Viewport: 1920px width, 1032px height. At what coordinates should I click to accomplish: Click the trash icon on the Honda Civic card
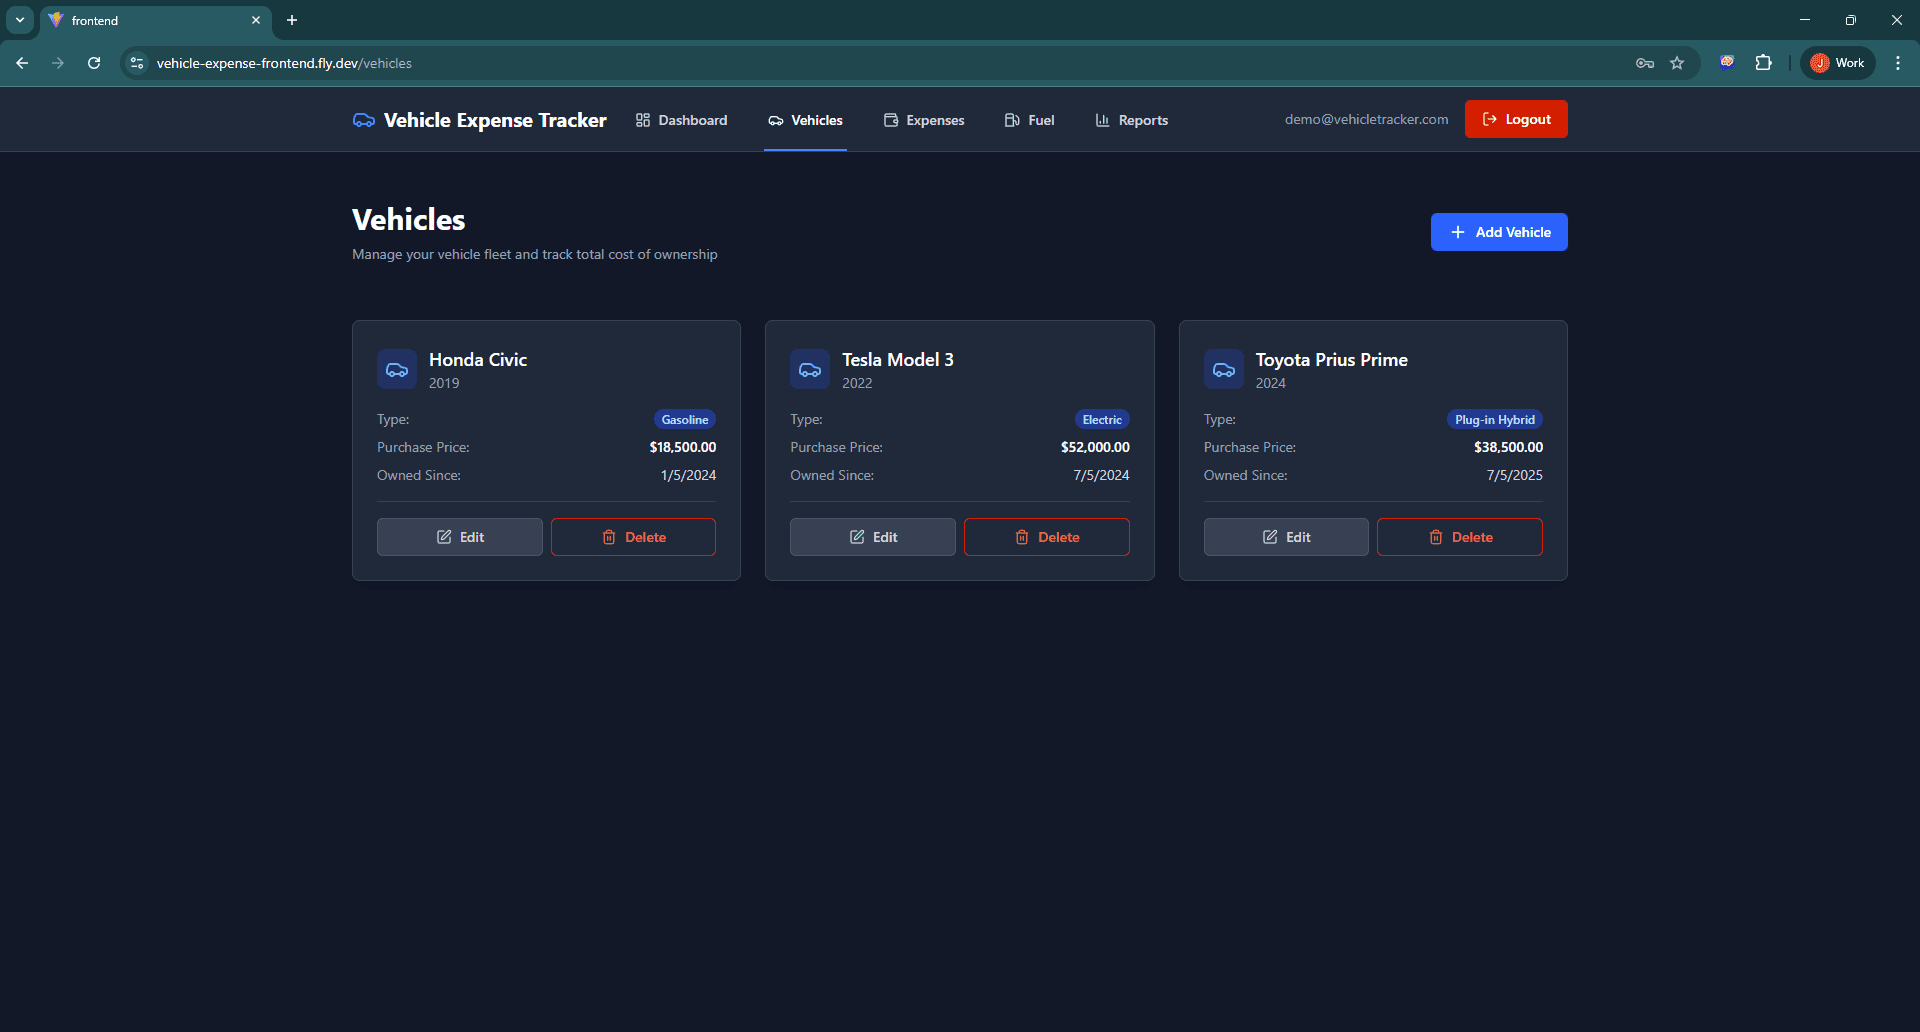pos(609,537)
